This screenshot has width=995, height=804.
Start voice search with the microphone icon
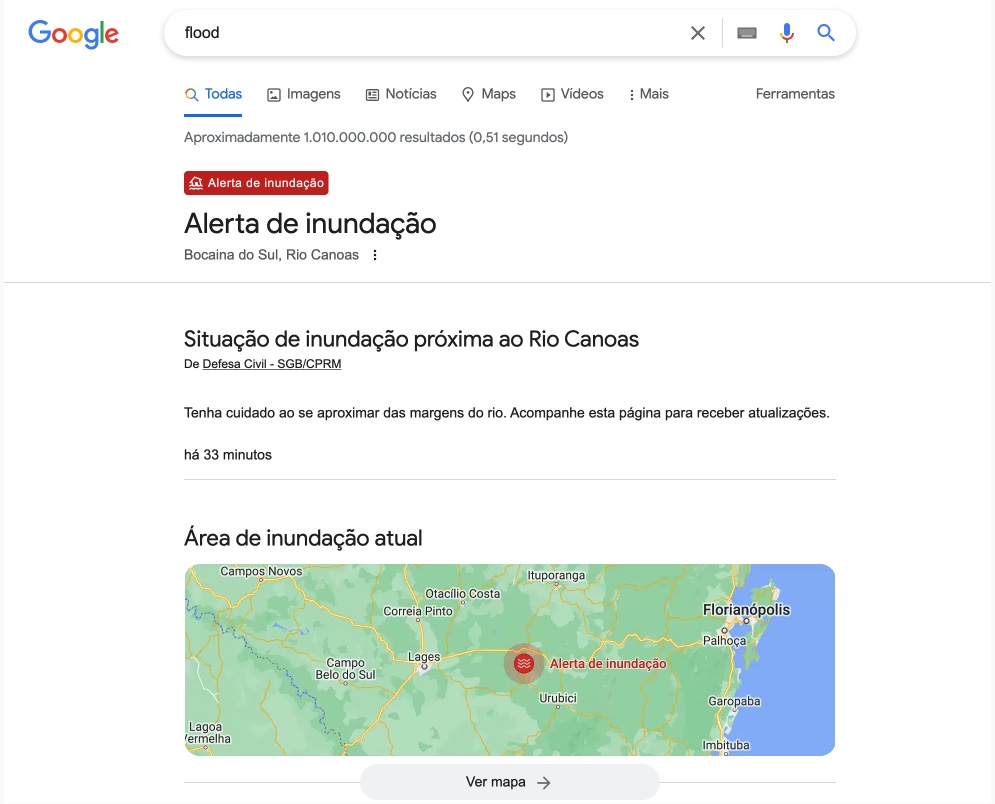pyautogui.click(x=786, y=33)
